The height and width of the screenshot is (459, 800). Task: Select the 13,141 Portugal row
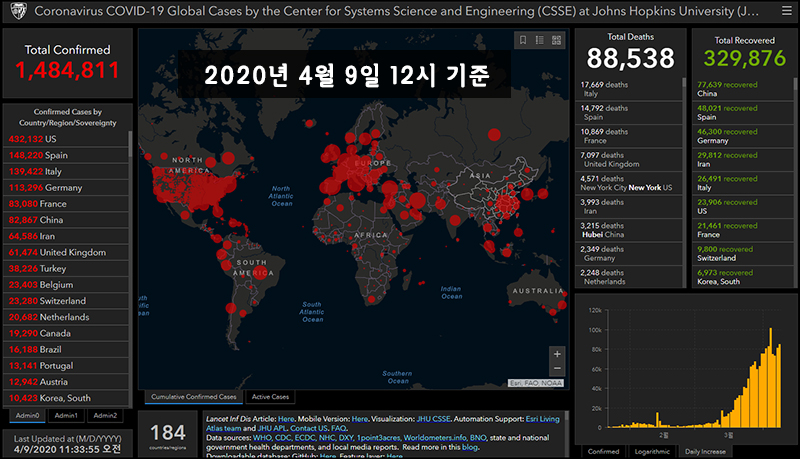(66, 366)
